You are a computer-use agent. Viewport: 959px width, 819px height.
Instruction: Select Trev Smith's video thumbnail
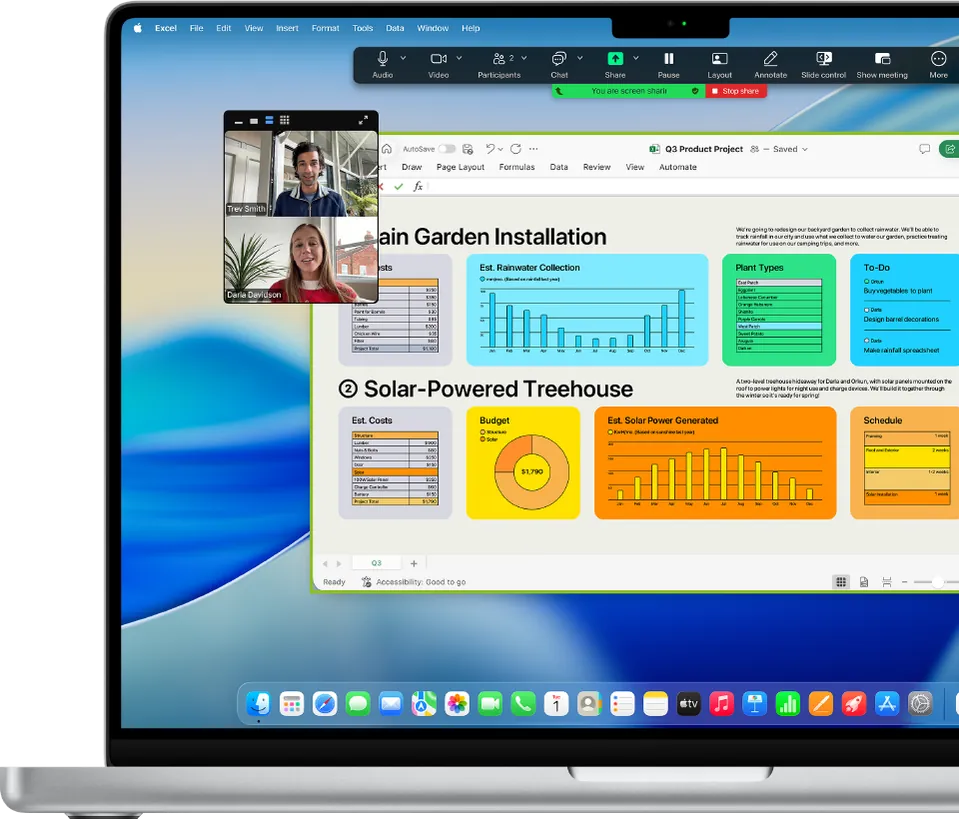click(x=301, y=174)
